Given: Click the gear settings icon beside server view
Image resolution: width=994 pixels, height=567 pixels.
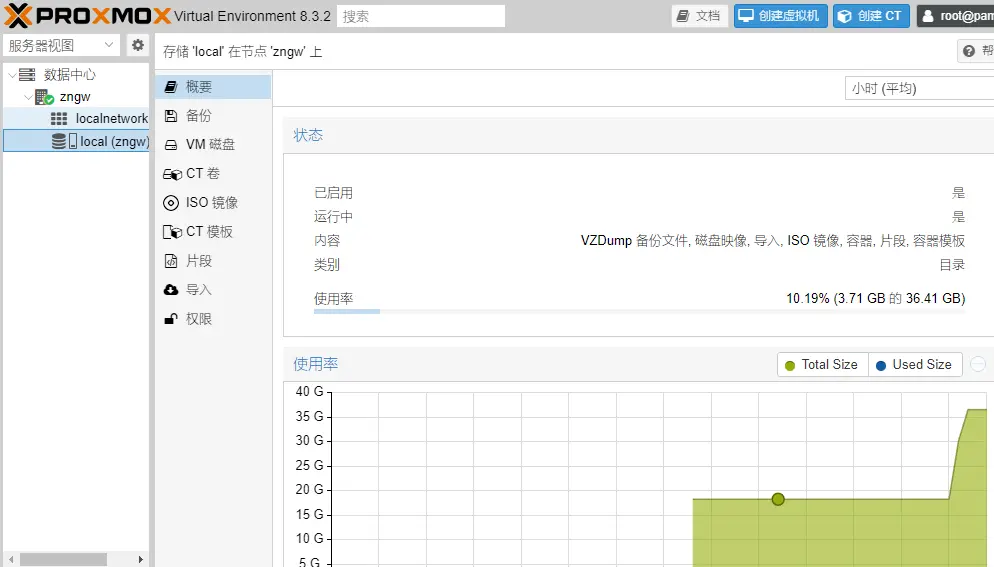Looking at the screenshot, I should (x=138, y=45).
